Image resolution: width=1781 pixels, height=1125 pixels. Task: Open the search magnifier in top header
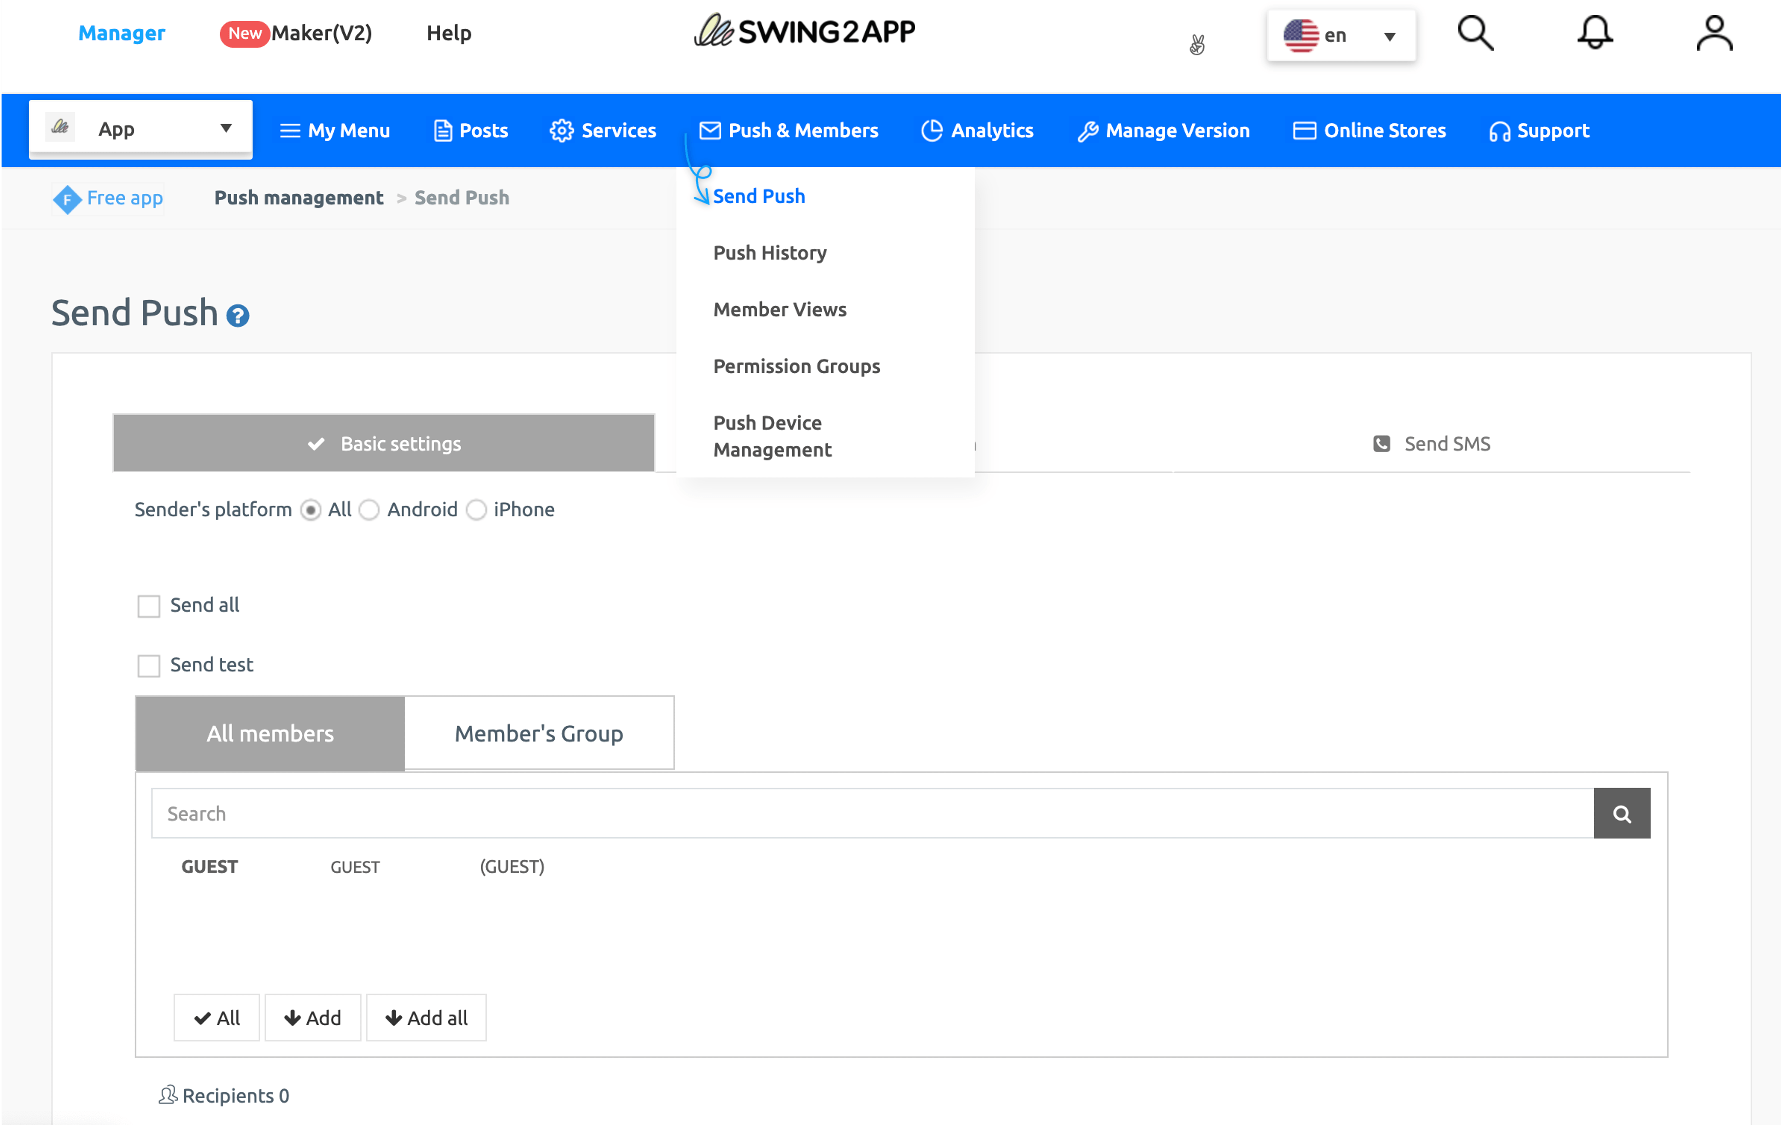[x=1475, y=33]
